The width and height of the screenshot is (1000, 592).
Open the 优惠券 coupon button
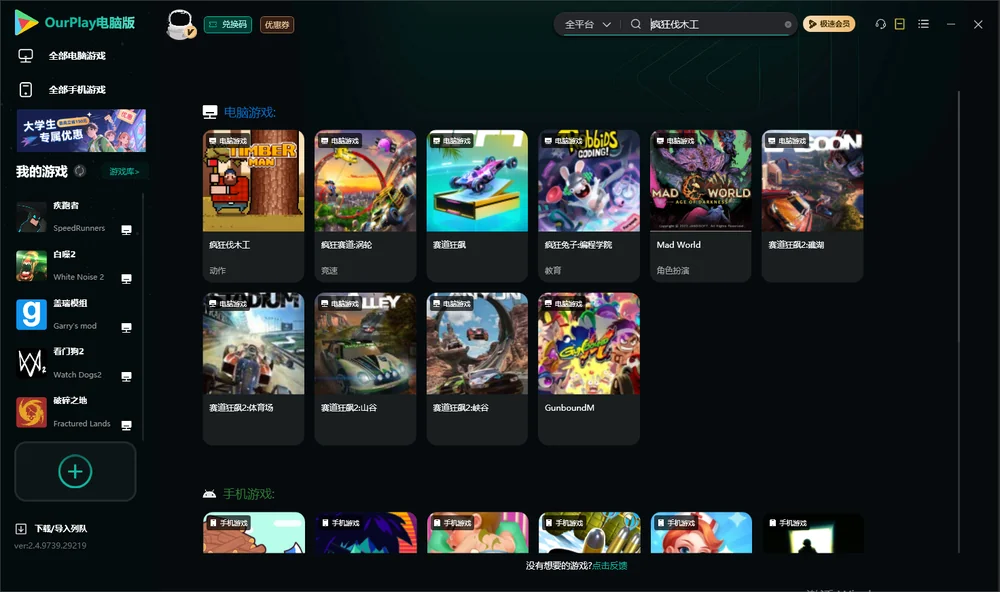(277, 24)
